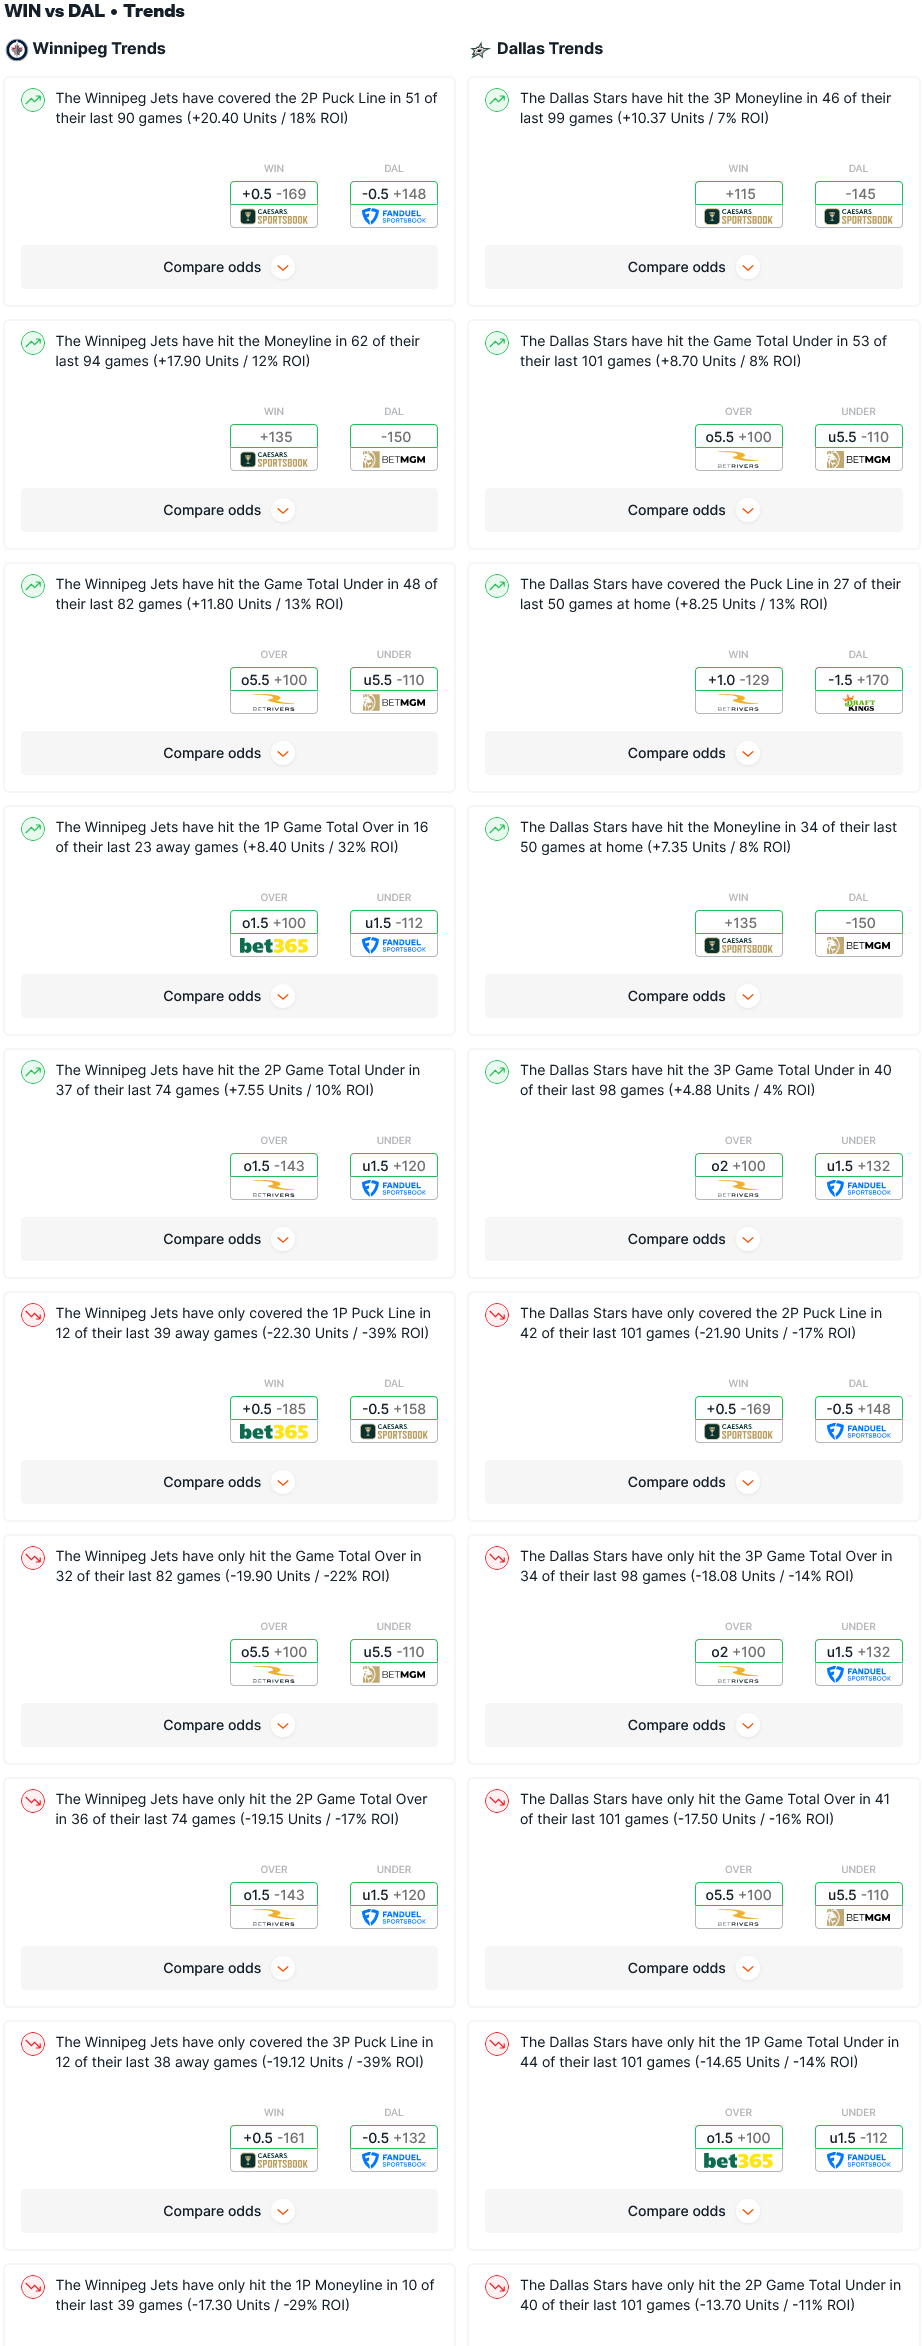Click the red downtrend icon beside the Dallas 1P Game Total Under trend
The width and height of the screenshot is (922, 2346).
tap(497, 2044)
